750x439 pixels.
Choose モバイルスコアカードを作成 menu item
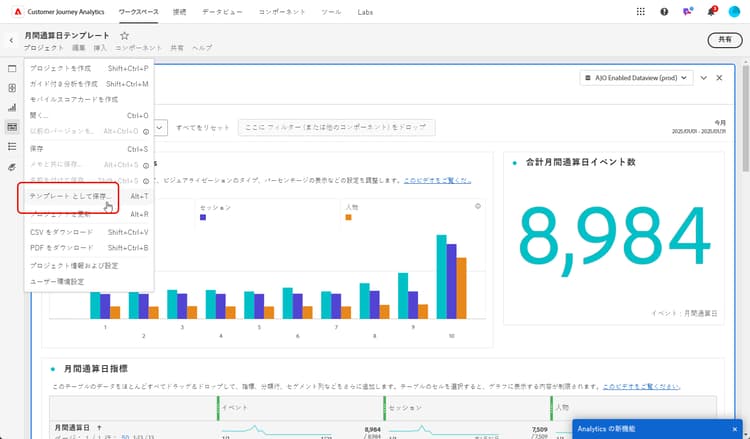pos(89,99)
